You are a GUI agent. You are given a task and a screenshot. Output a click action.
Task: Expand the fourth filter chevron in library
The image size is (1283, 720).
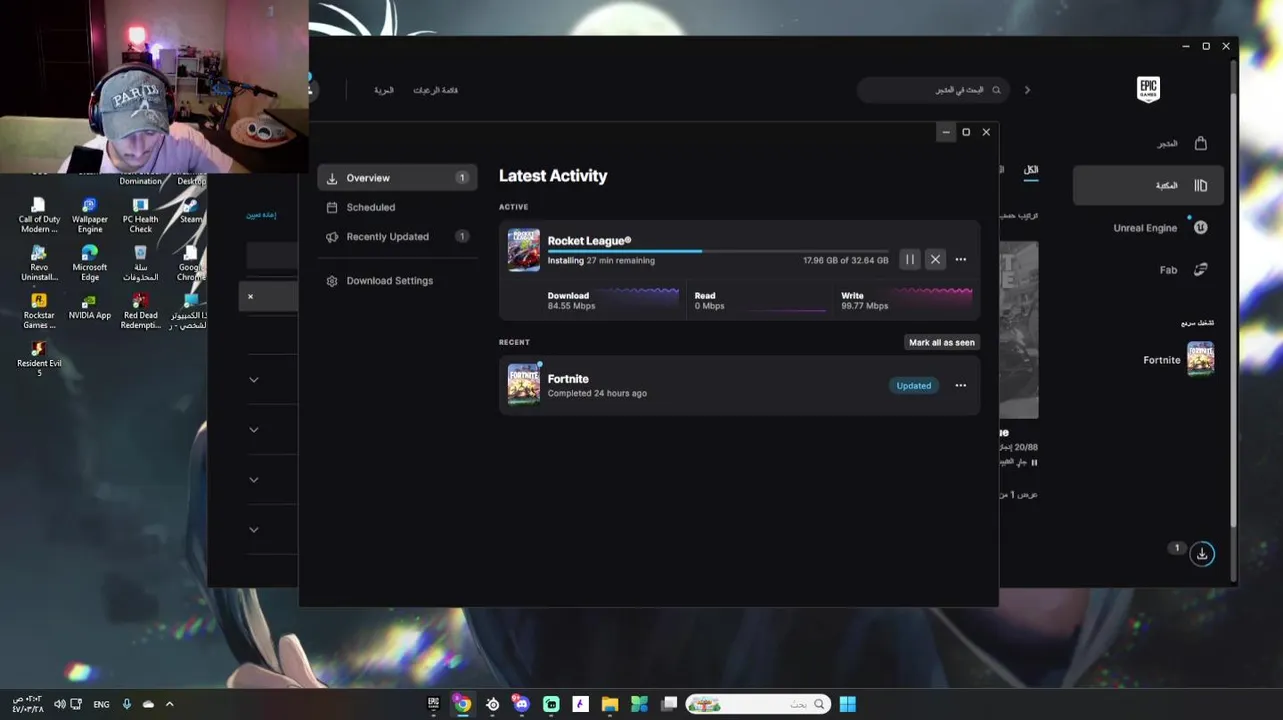(254, 530)
